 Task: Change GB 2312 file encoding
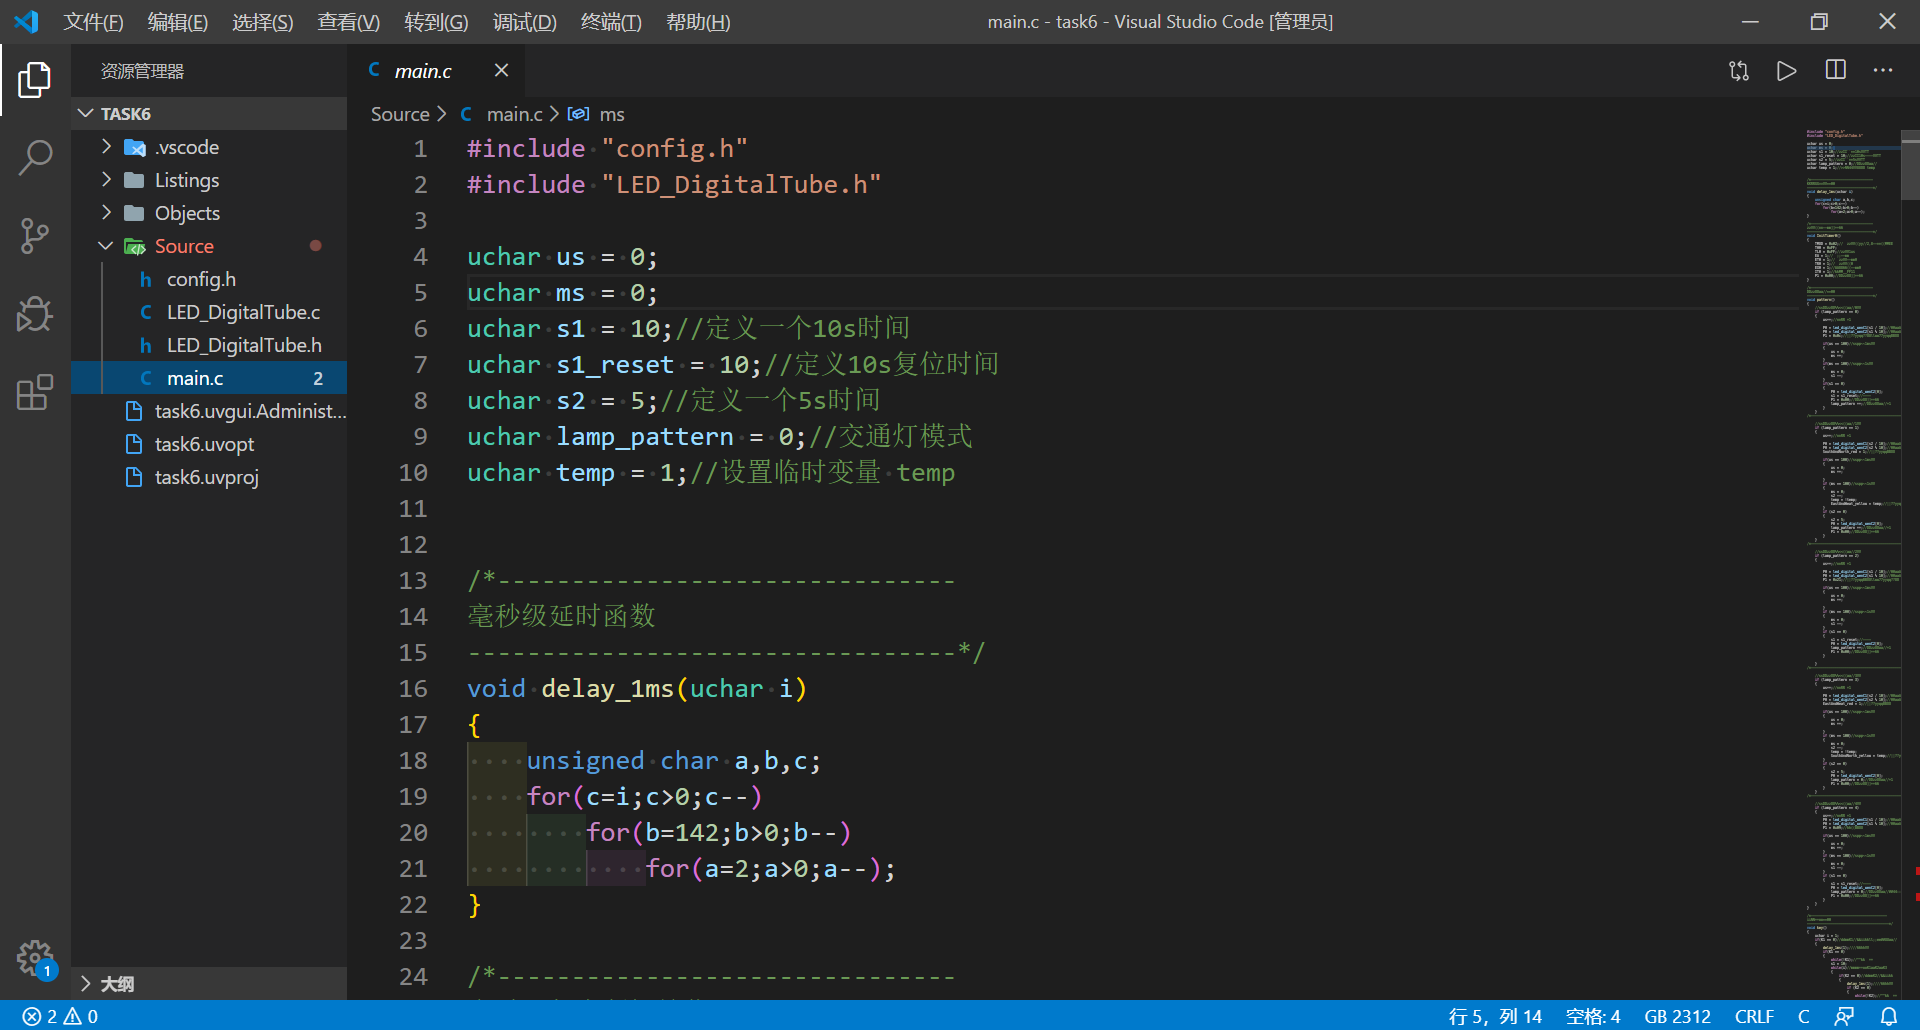click(x=1678, y=1016)
